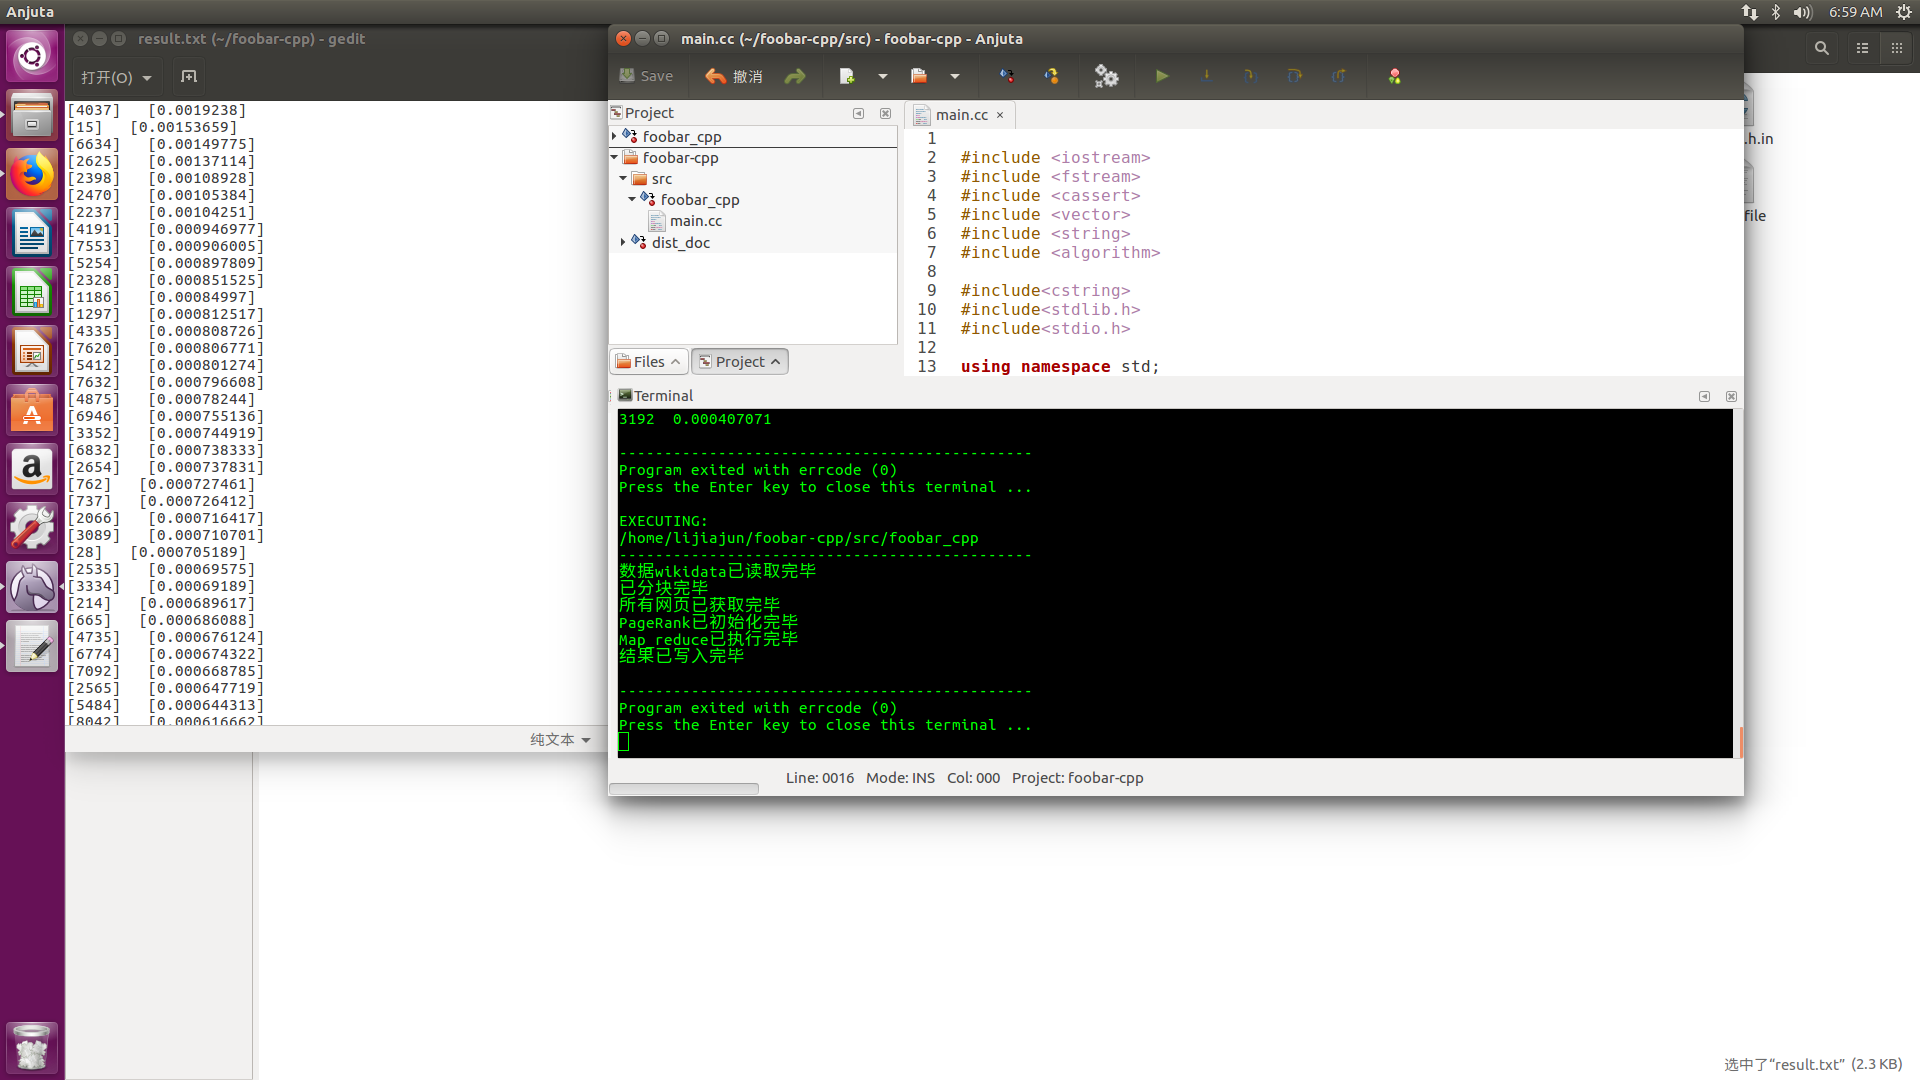Image resolution: width=1920 pixels, height=1080 pixels.
Task: Select the Project panel toggle
Action: [739, 362]
